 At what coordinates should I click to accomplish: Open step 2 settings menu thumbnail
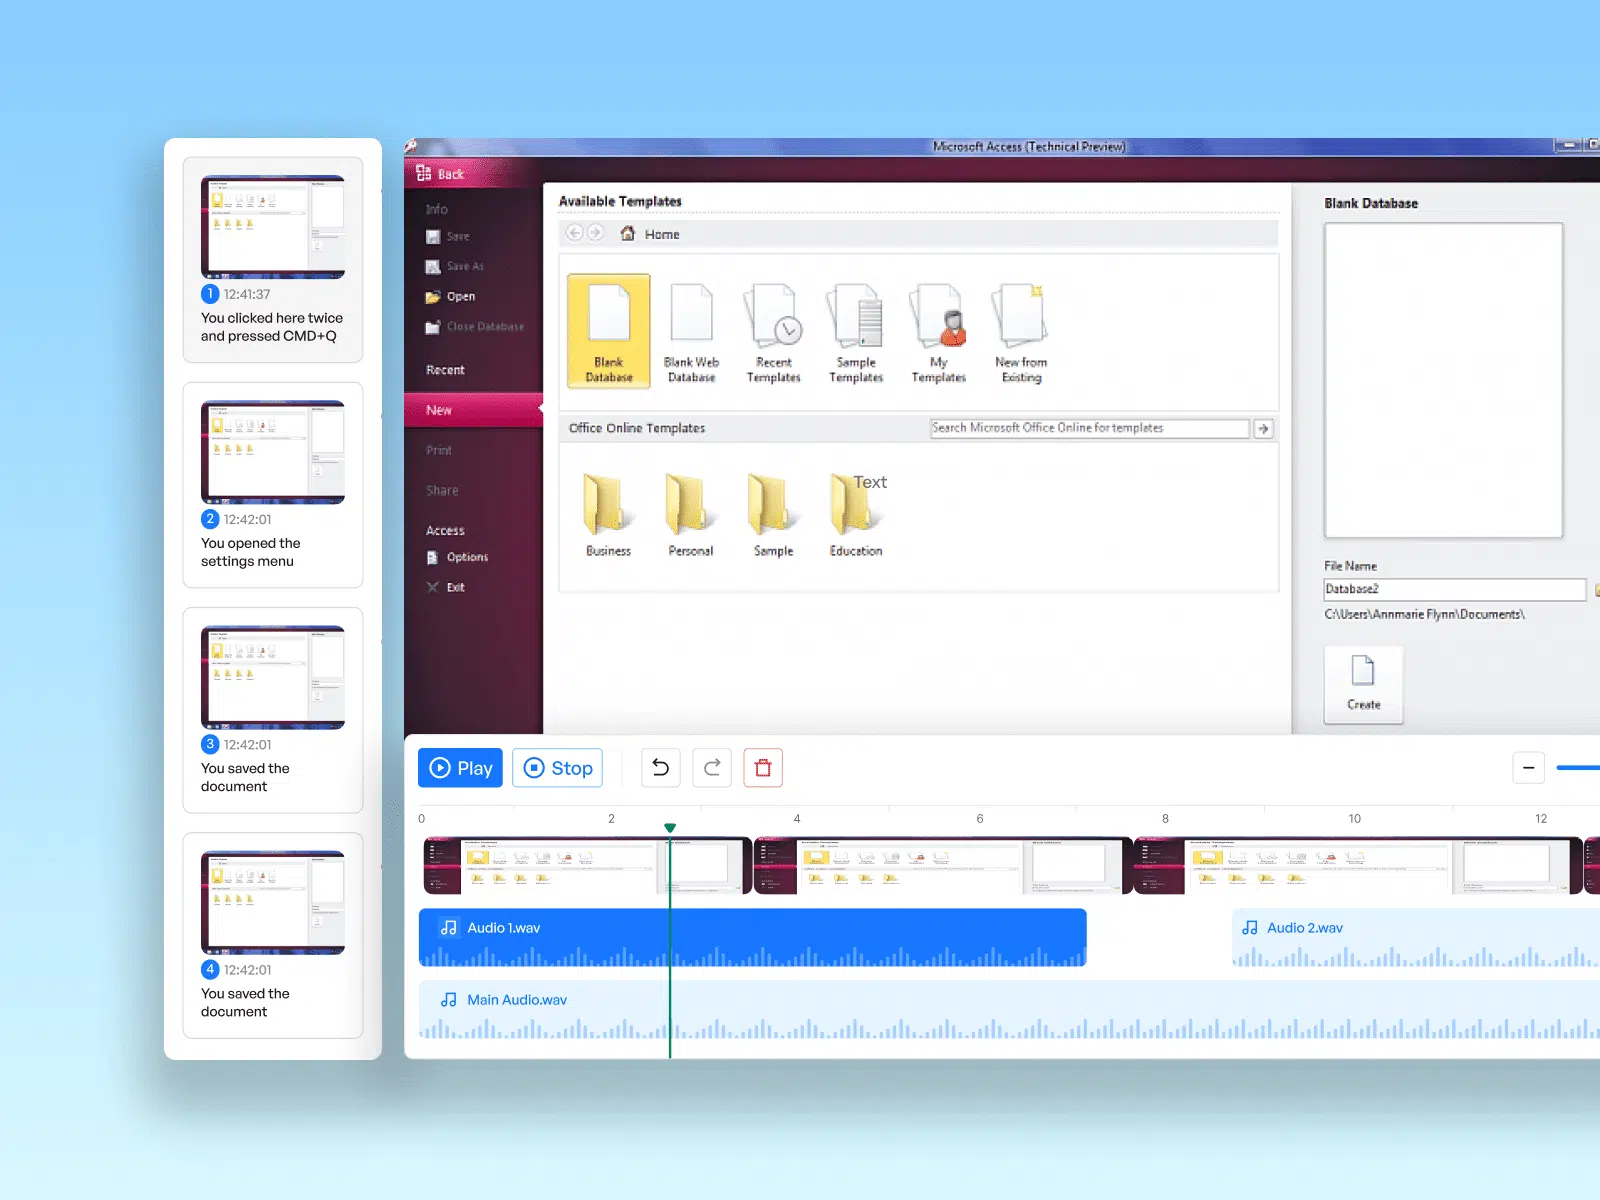click(x=273, y=452)
